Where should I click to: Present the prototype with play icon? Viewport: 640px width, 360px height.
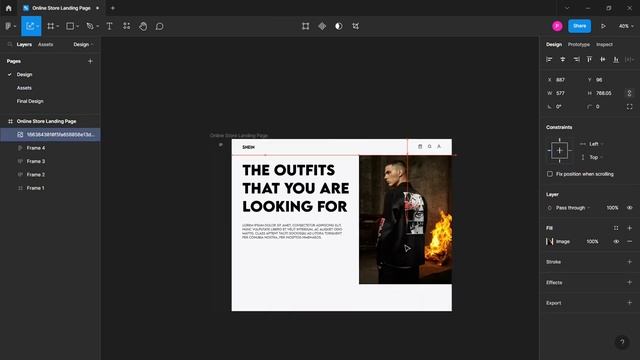click(603, 26)
